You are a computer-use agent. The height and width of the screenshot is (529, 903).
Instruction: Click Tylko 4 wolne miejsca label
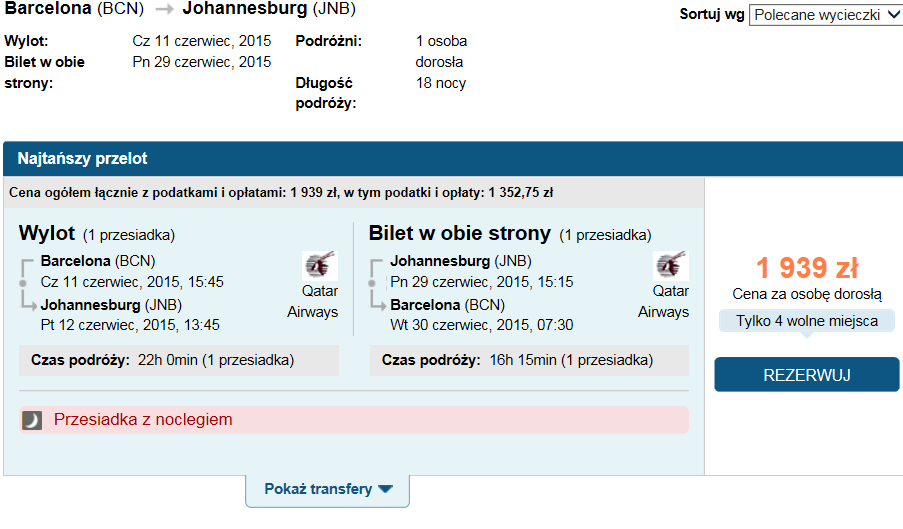coord(807,321)
